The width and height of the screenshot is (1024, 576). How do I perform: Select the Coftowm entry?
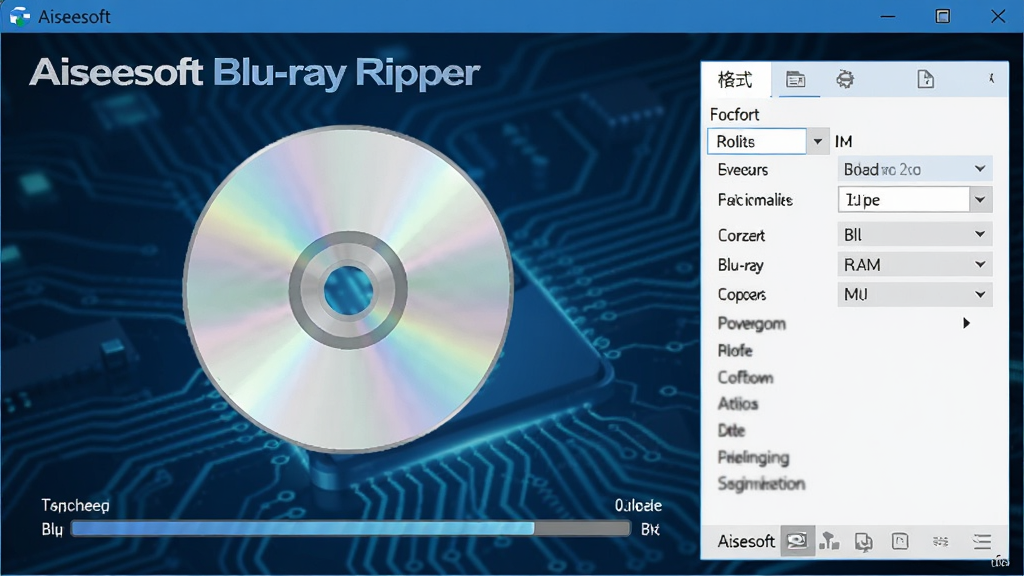click(x=745, y=377)
